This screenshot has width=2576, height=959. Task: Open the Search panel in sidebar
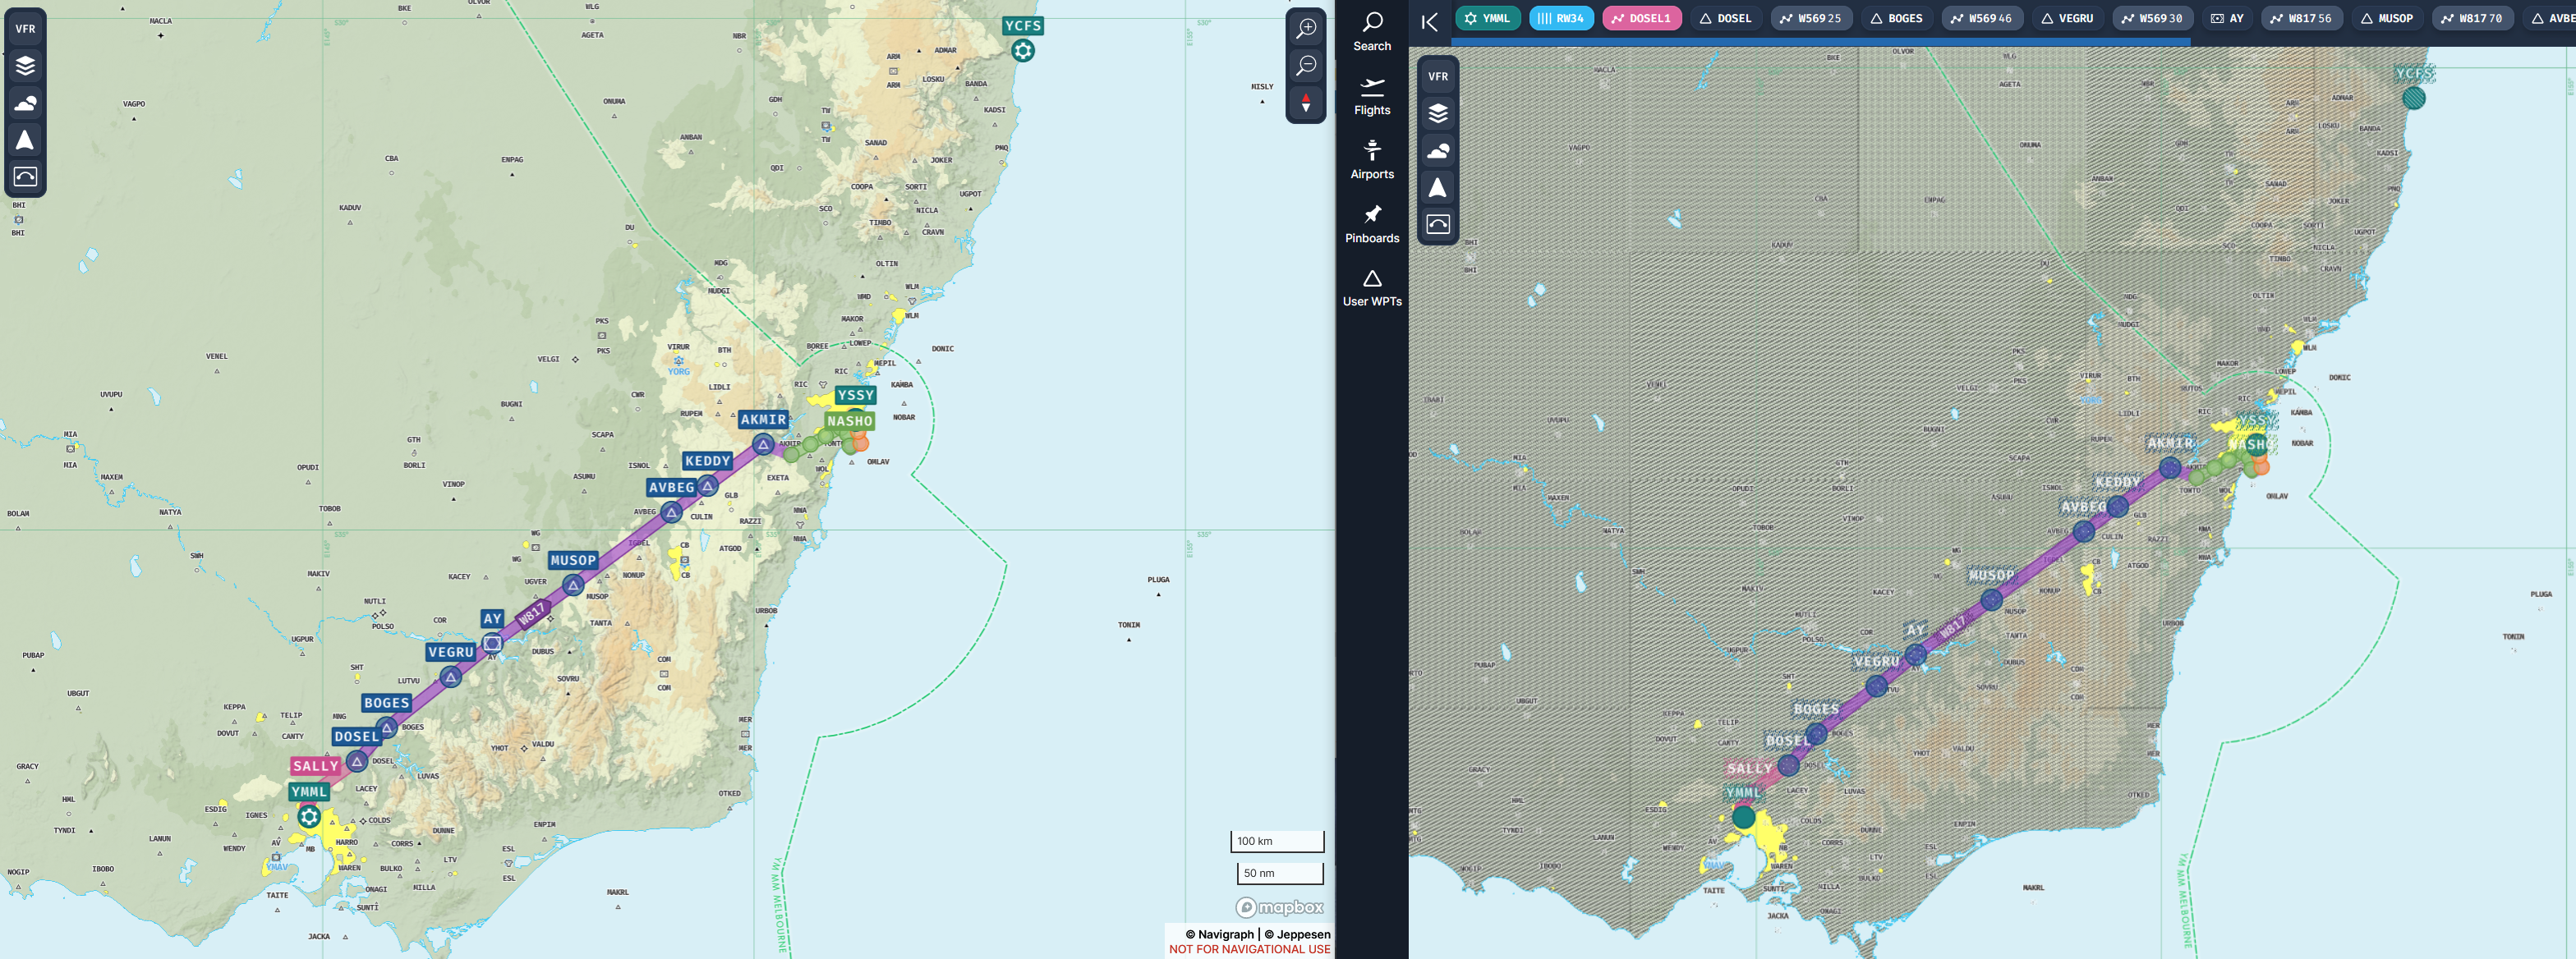click(x=1371, y=32)
